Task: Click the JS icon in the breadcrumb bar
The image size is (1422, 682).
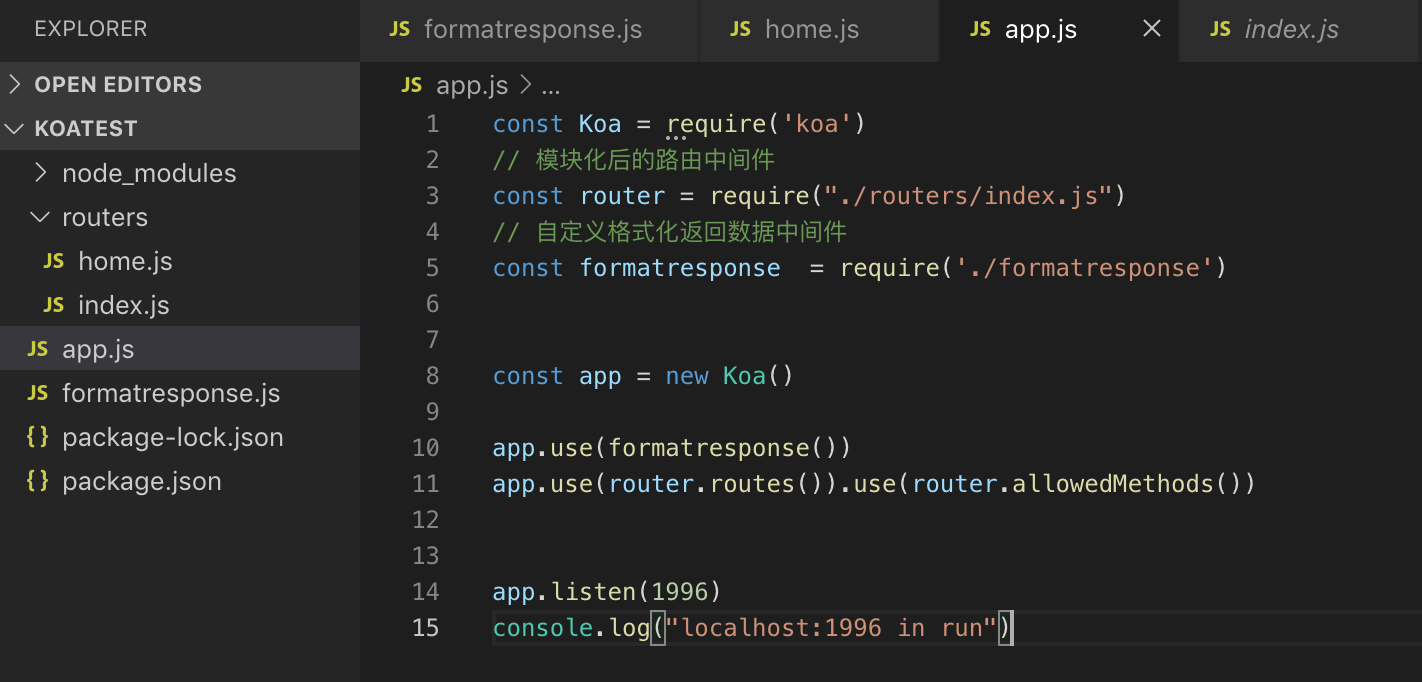Action: pyautogui.click(x=411, y=86)
